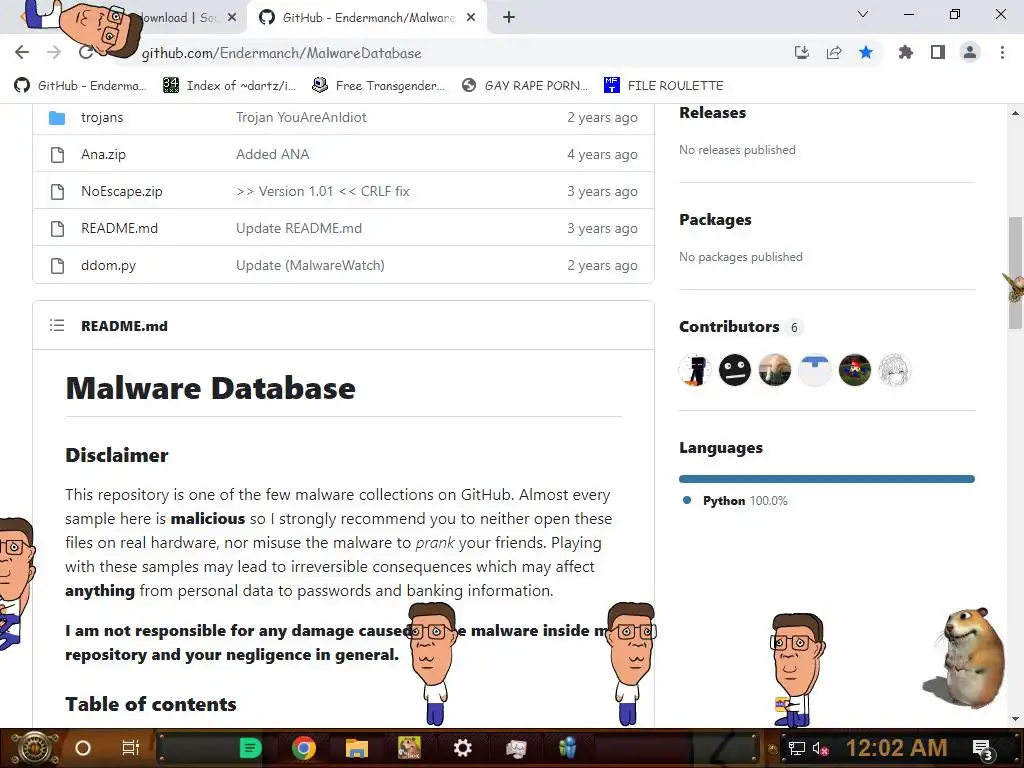Open the Releases heading link

(x=712, y=113)
